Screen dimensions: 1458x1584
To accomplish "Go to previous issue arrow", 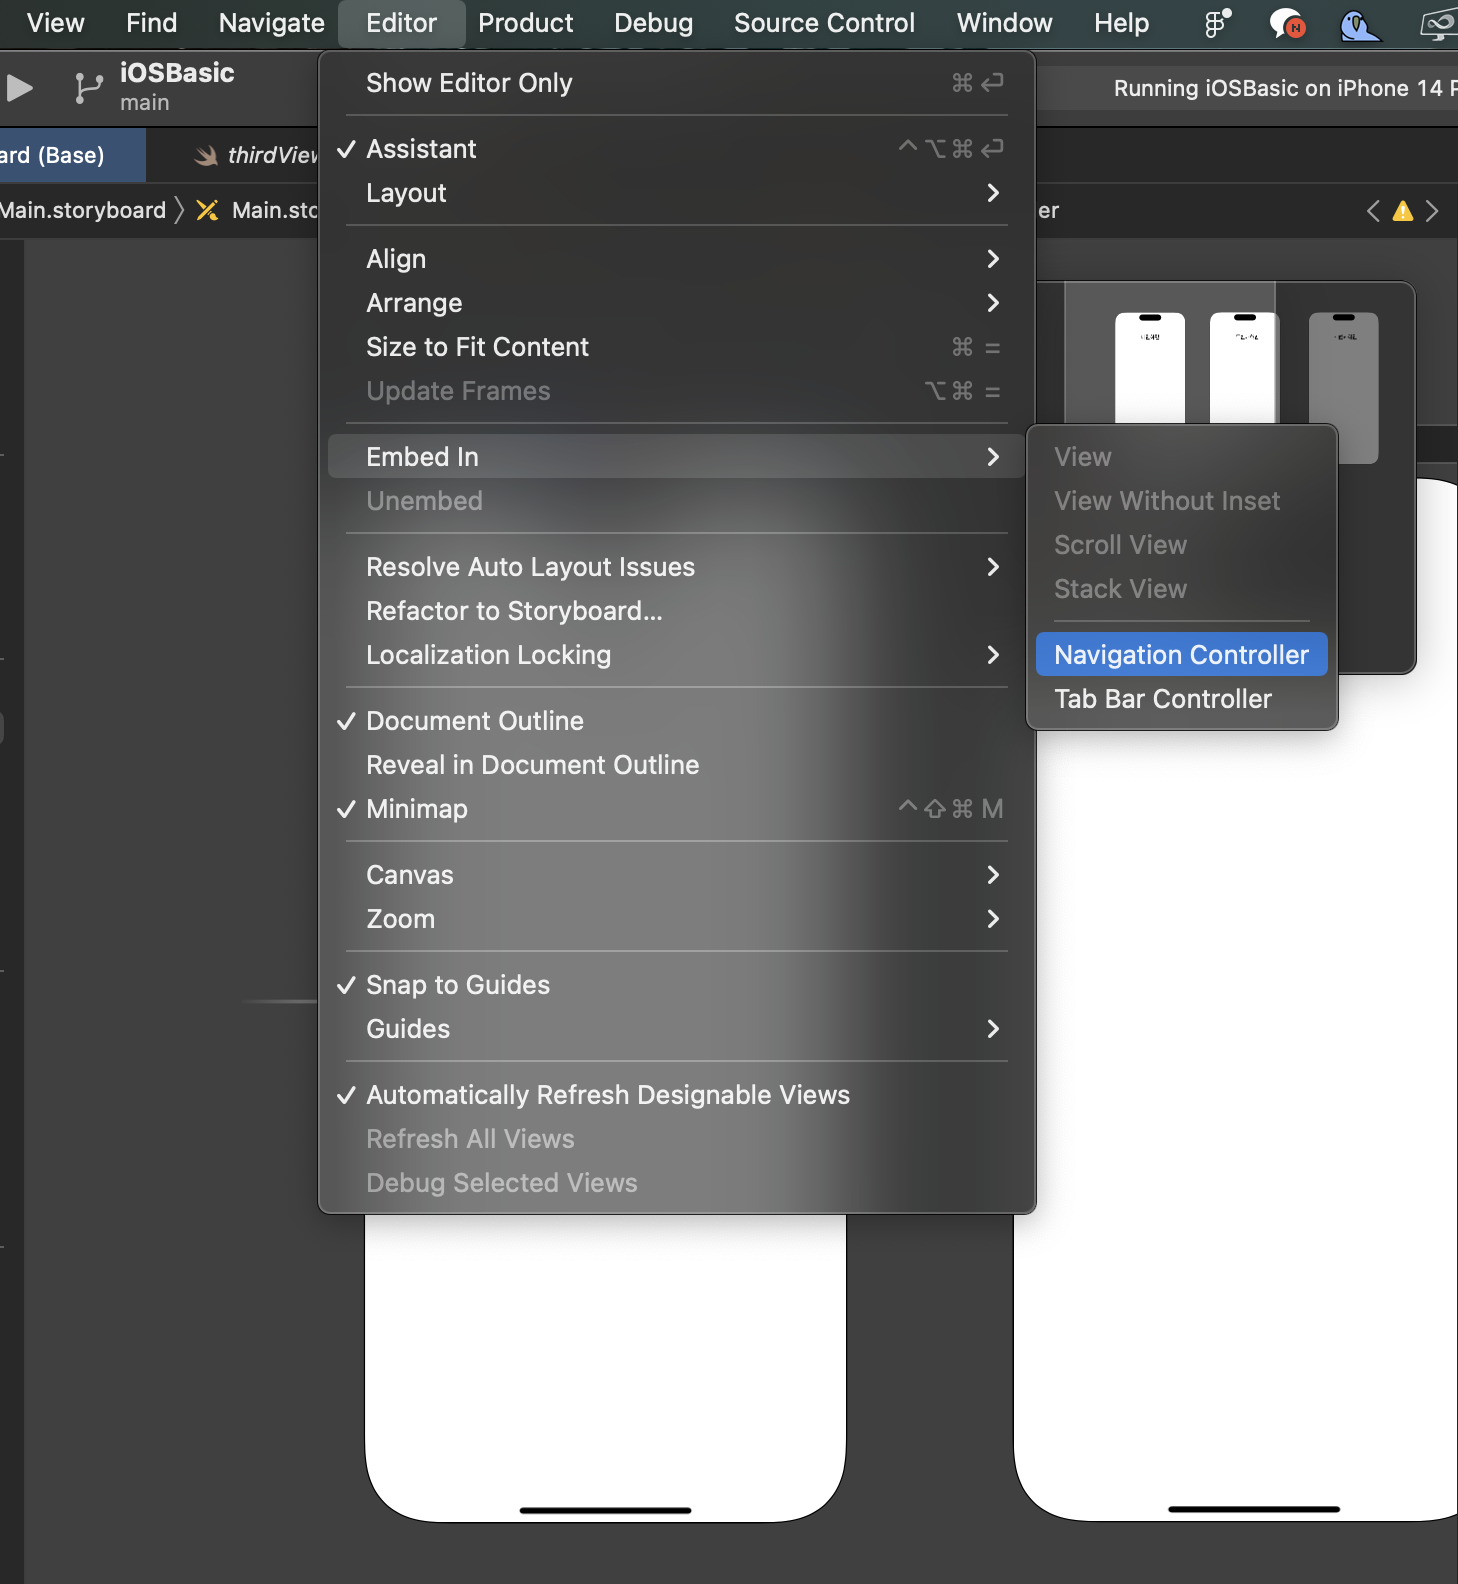I will pyautogui.click(x=1373, y=211).
